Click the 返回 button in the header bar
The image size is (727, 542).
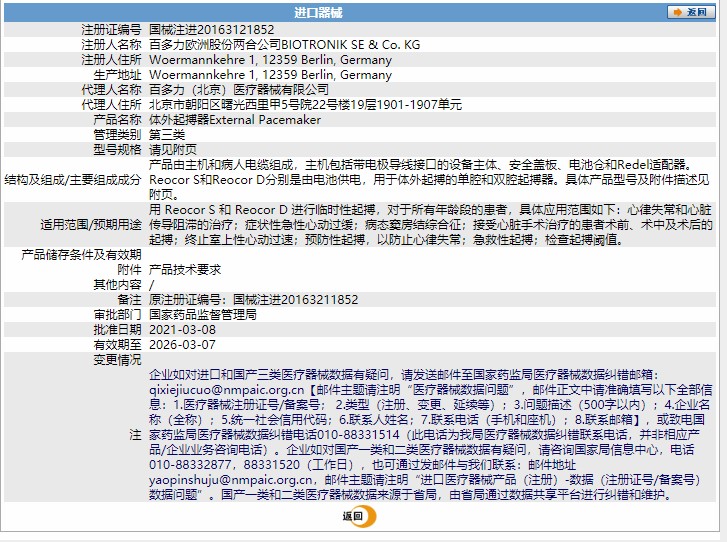(690, 12)
